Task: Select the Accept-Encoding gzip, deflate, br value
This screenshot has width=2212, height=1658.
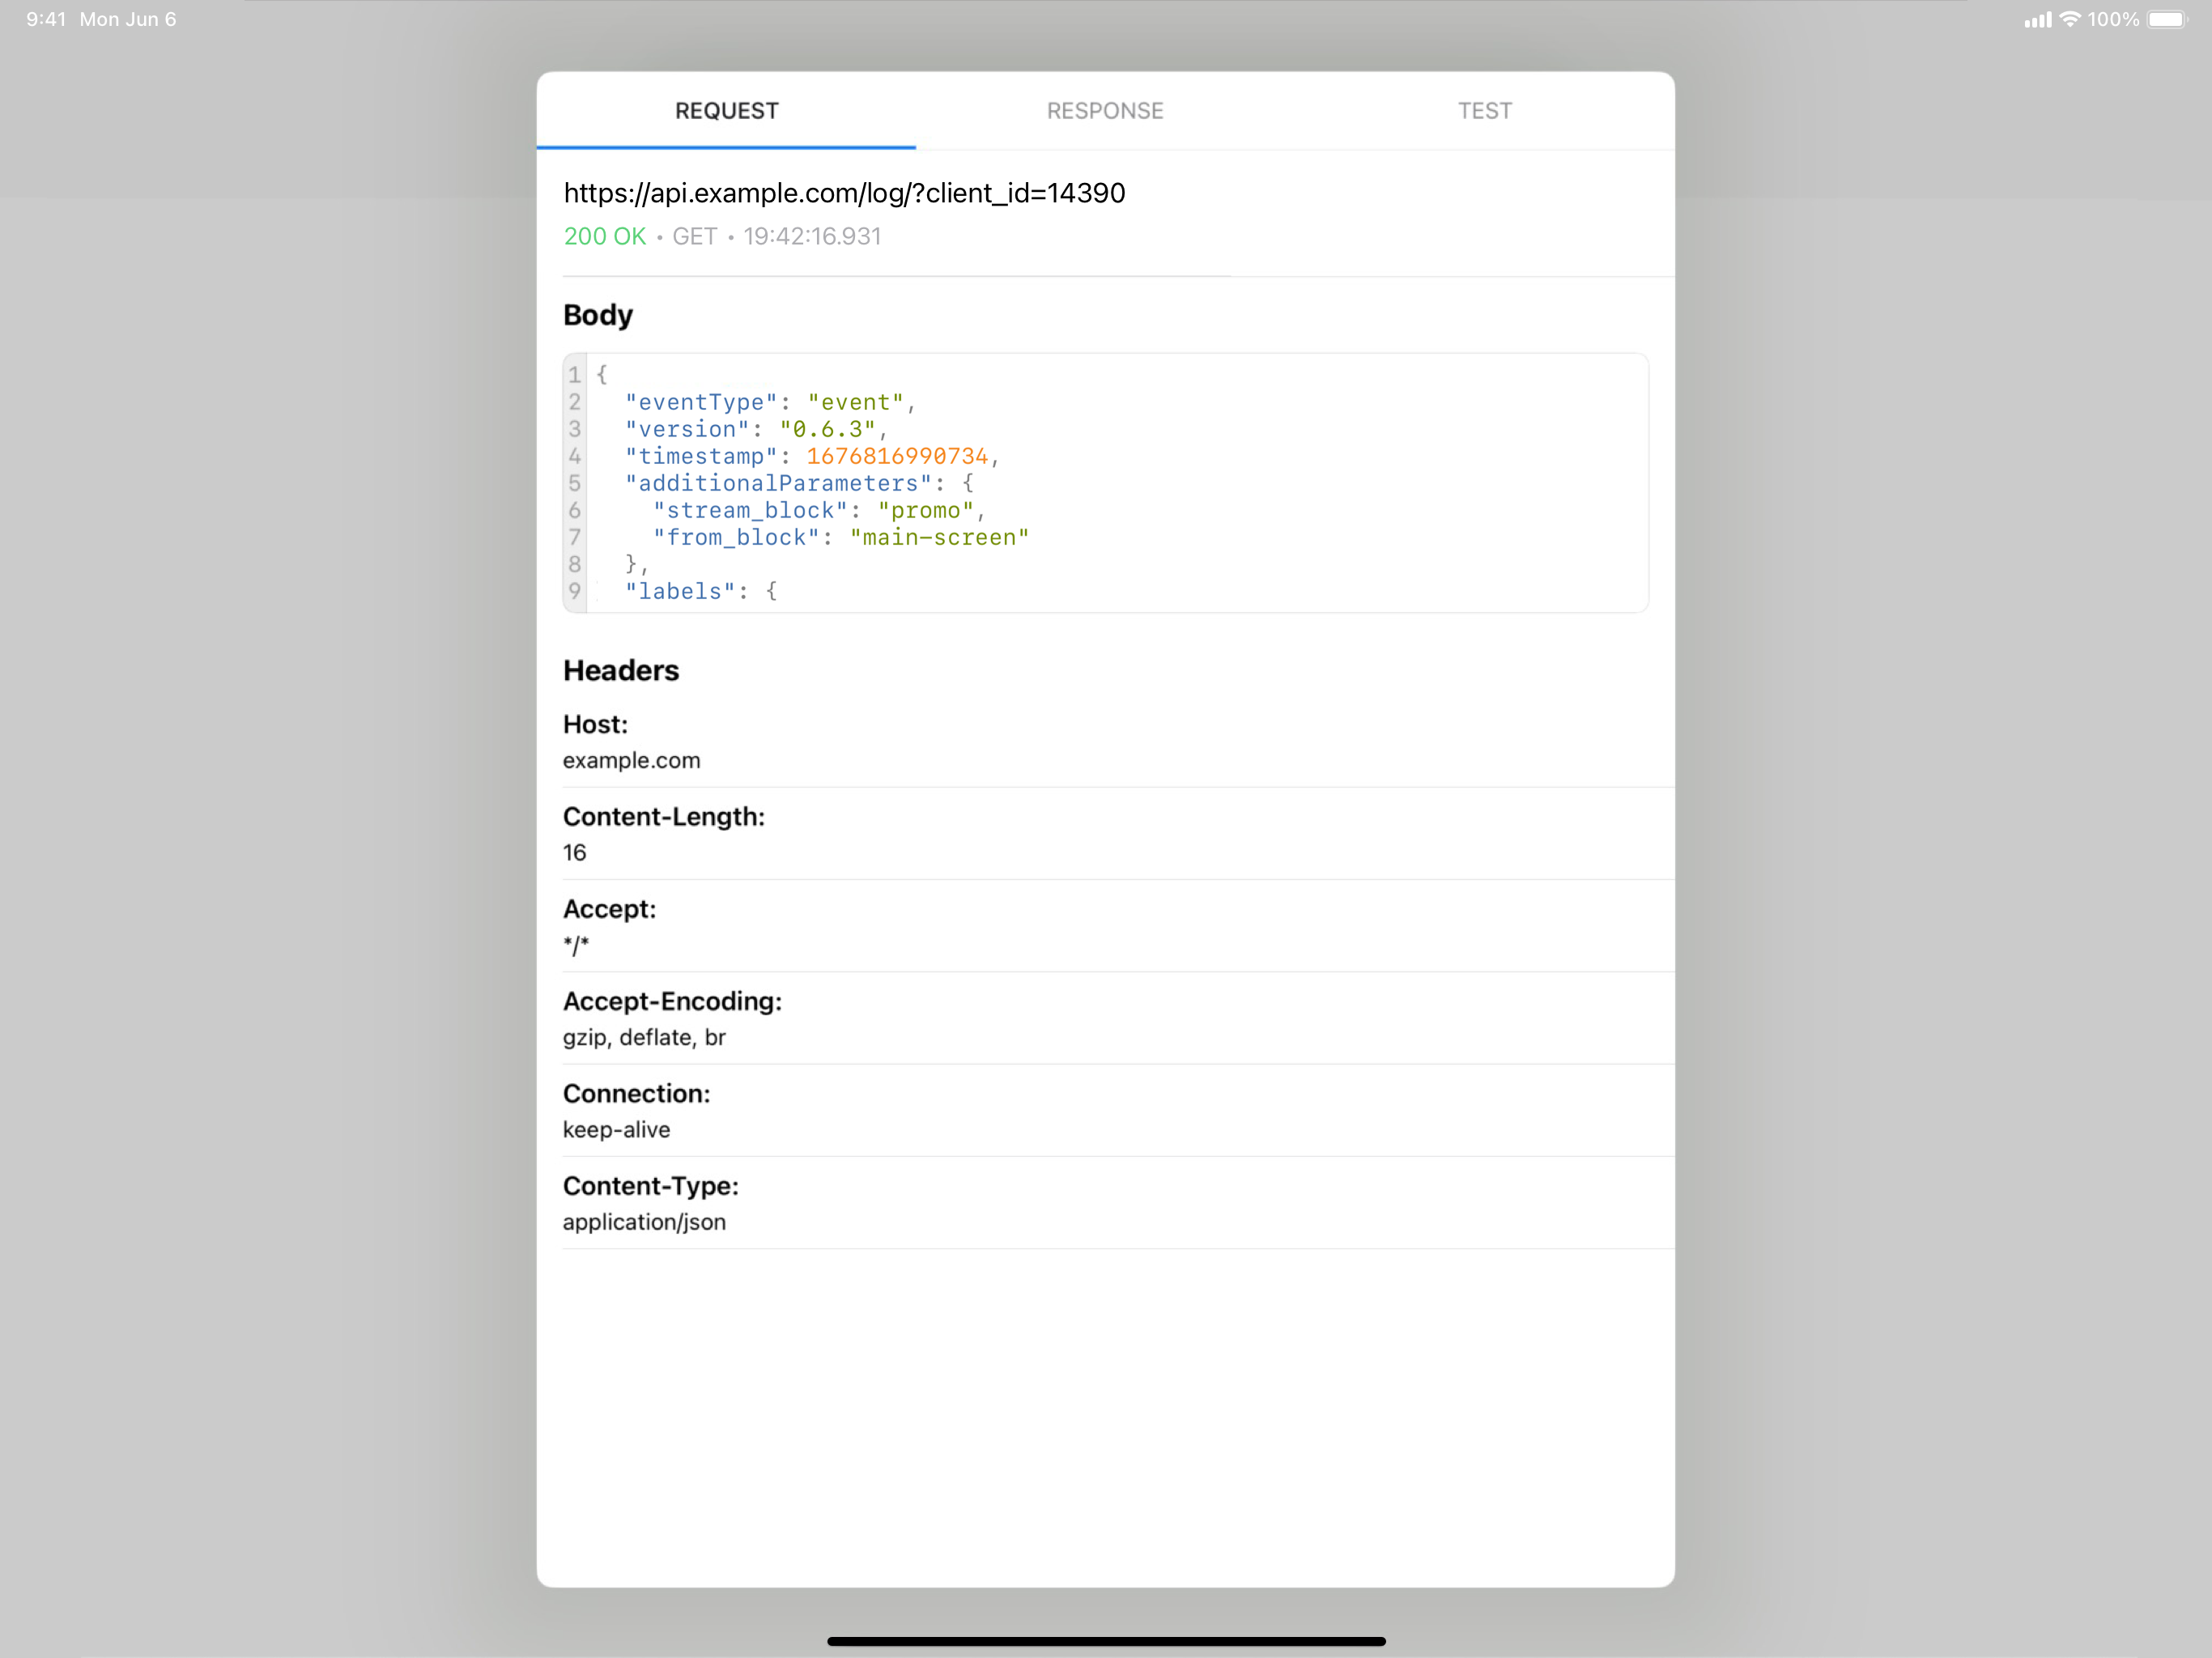Action: coord(644,1038)
